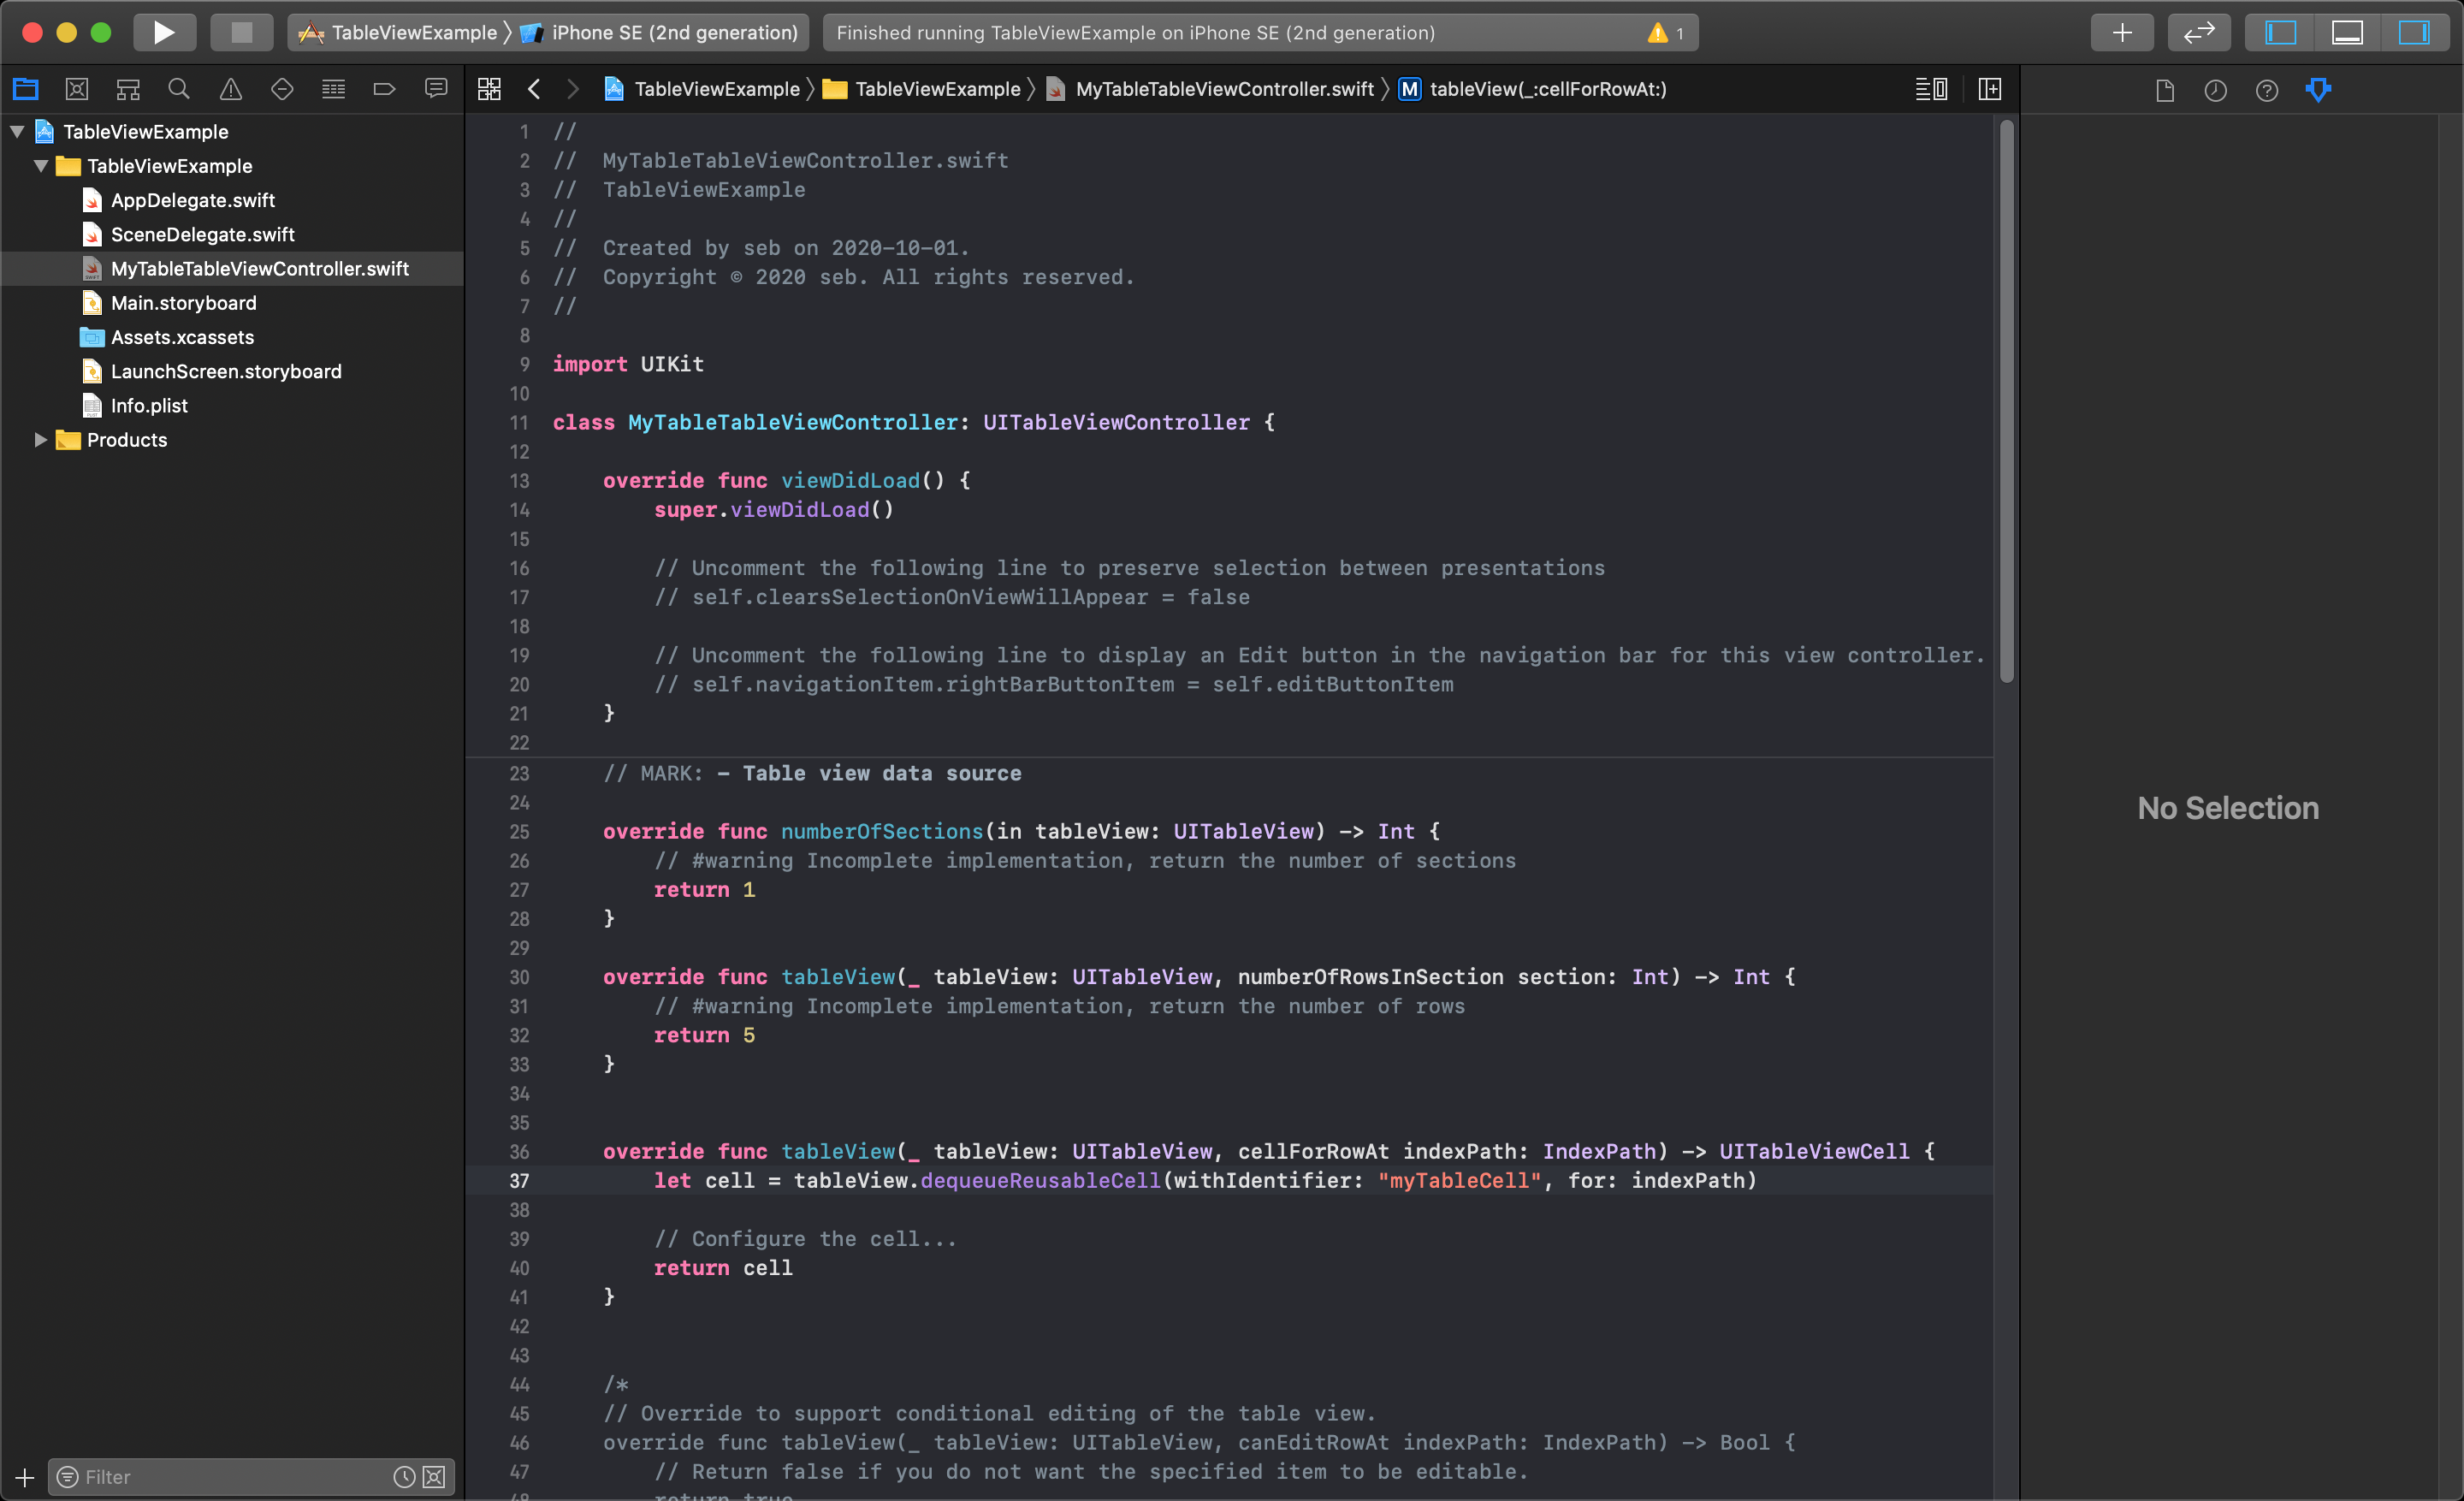The height and width of the screenshot is (1501, 2464).
Task: Toggle source-control status filter
Action: (434, 1477)
